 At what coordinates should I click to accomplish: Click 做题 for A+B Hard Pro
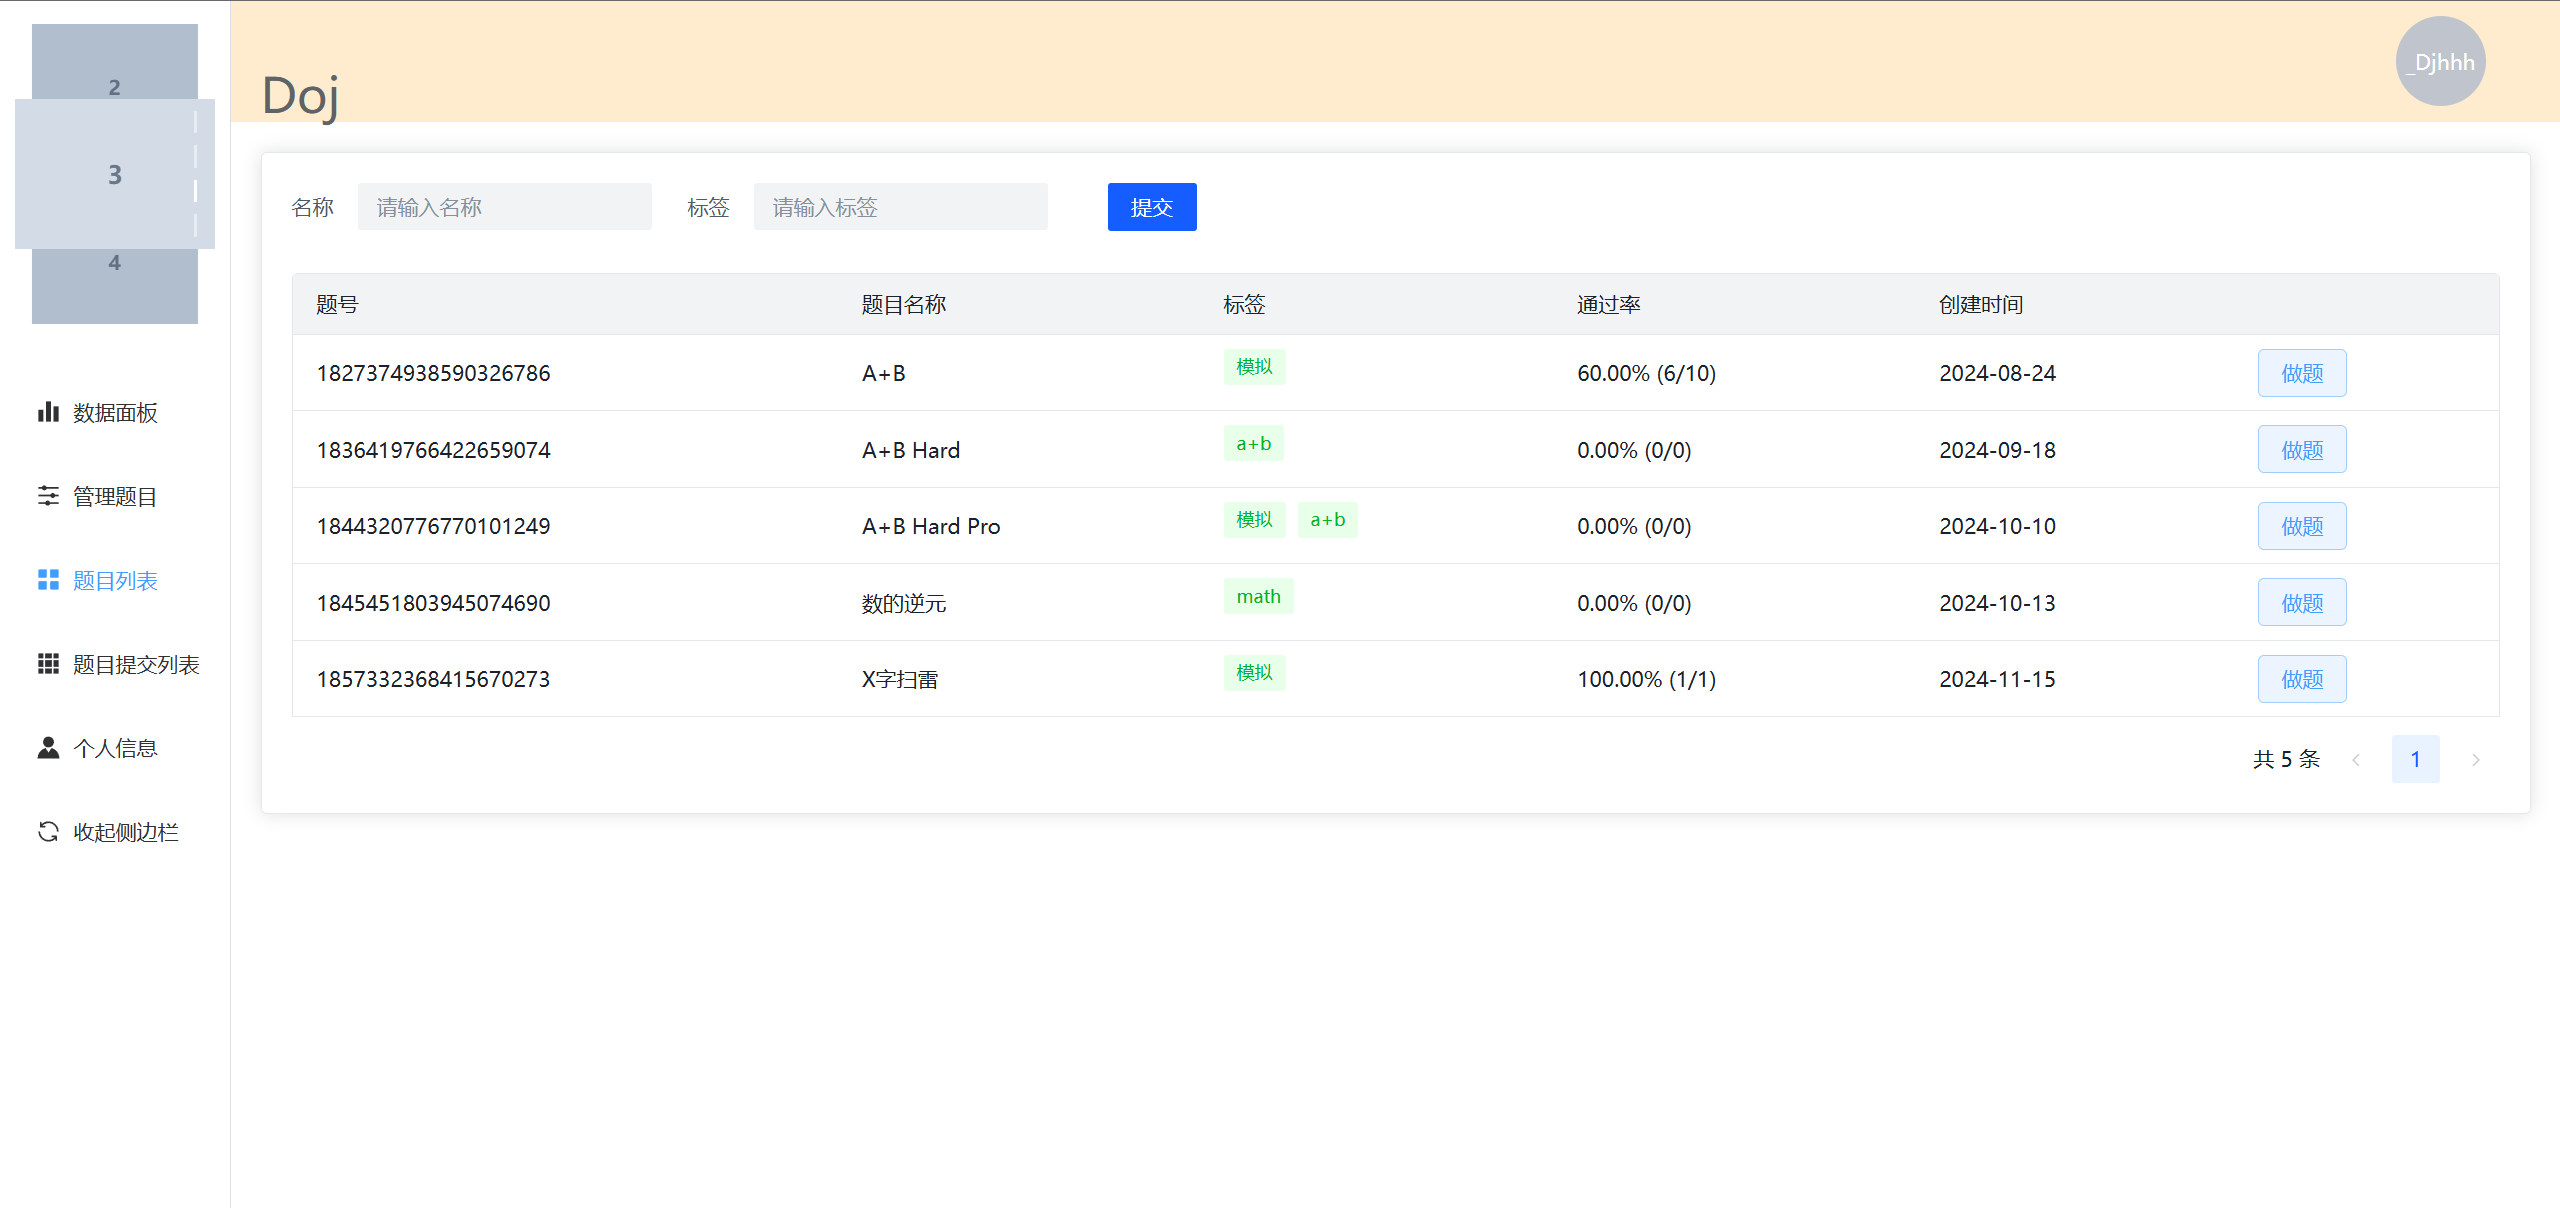[2302, 526]
